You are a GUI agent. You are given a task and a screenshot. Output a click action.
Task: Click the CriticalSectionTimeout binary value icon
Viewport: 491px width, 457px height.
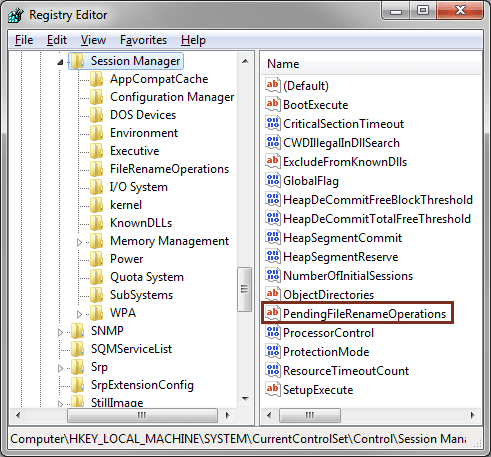(272, 123)
